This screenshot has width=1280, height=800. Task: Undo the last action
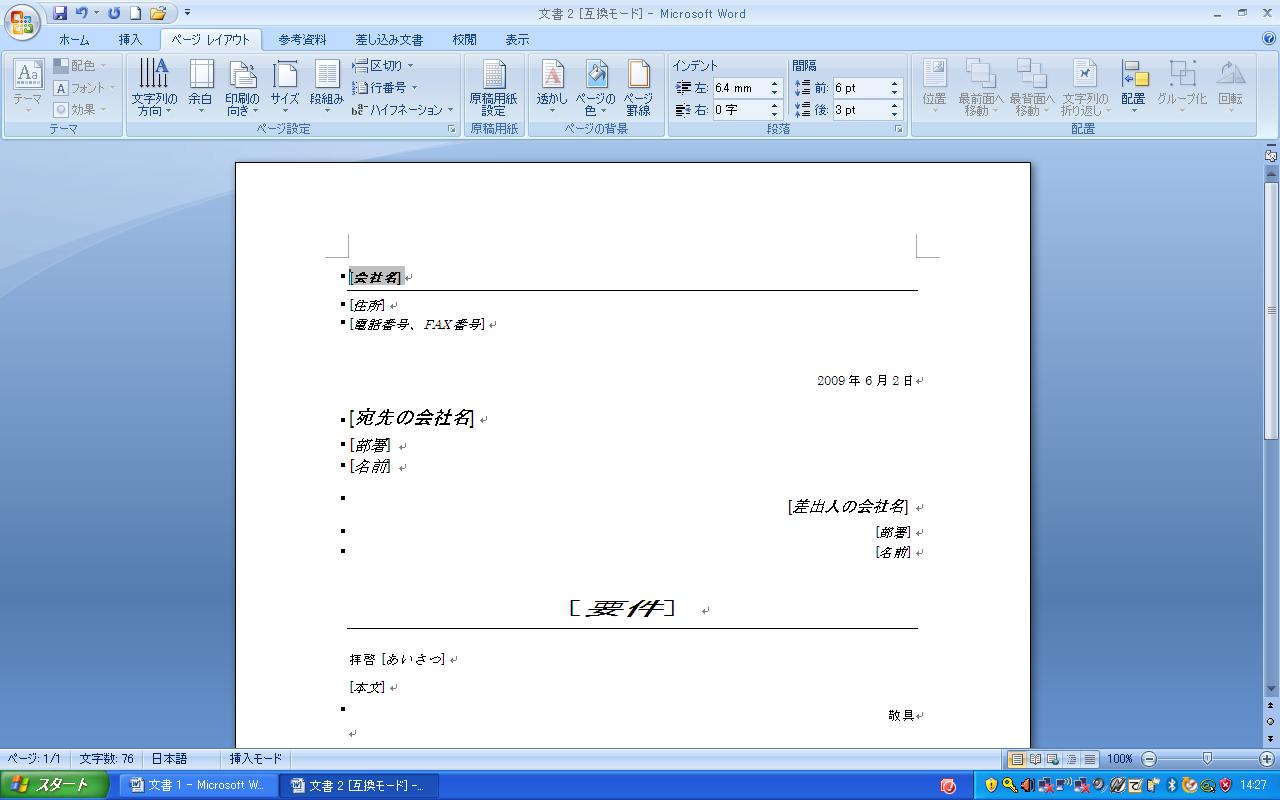coord(82,13)
